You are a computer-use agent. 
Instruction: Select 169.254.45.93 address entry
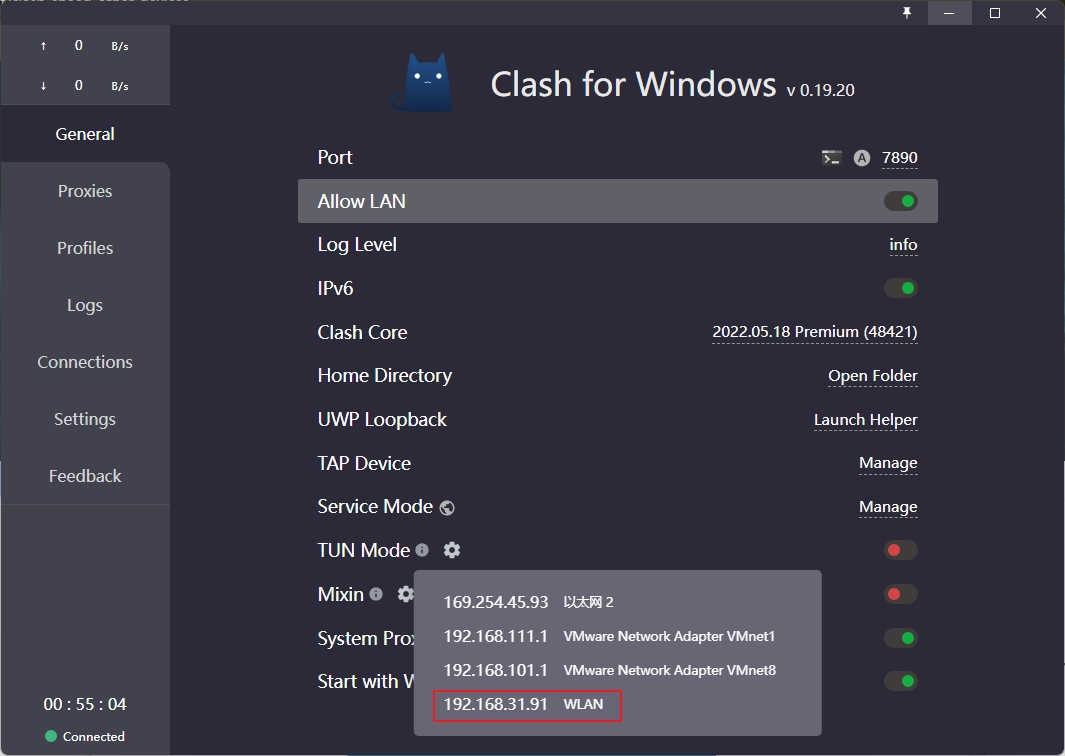(x=528, y=602)
